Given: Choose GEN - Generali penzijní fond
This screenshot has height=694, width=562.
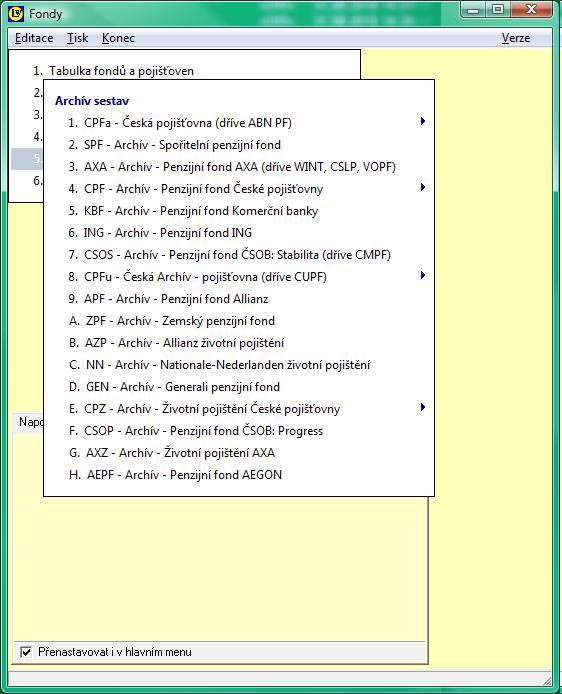Looking at the screenshot, I should pos(174,387).
